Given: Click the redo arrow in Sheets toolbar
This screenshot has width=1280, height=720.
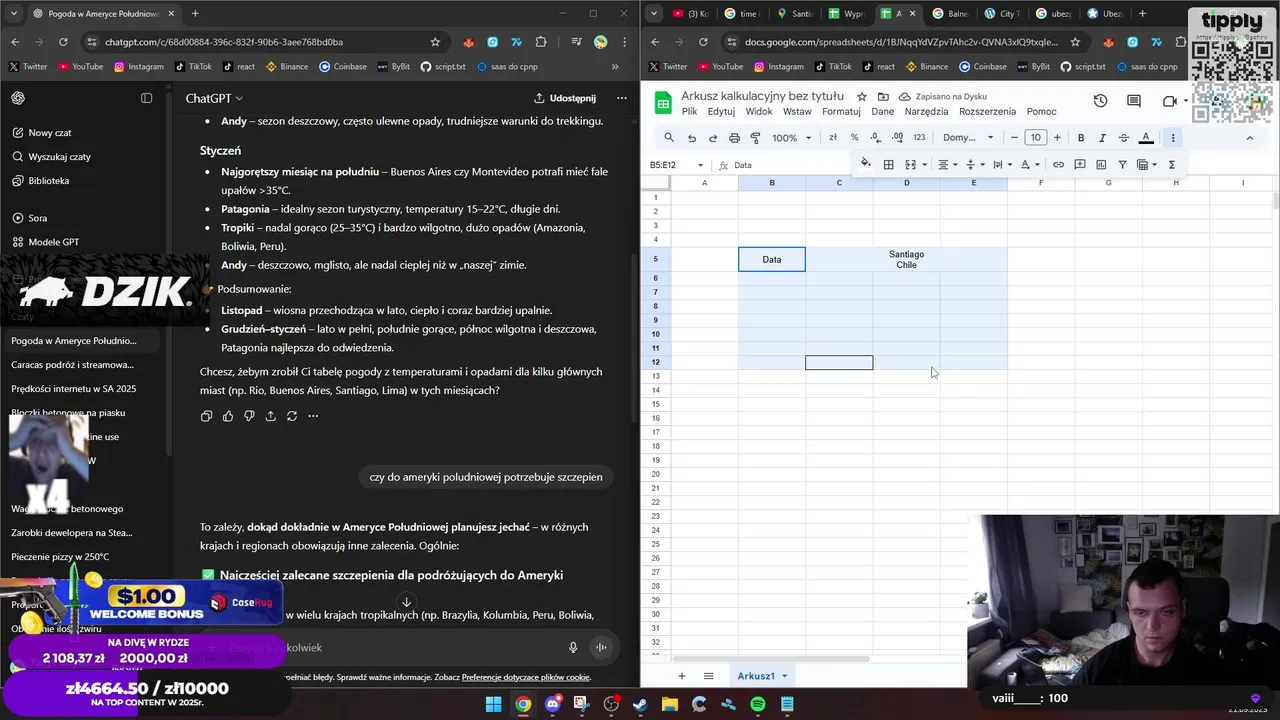Looking at the screenshot, I should 712,138.
